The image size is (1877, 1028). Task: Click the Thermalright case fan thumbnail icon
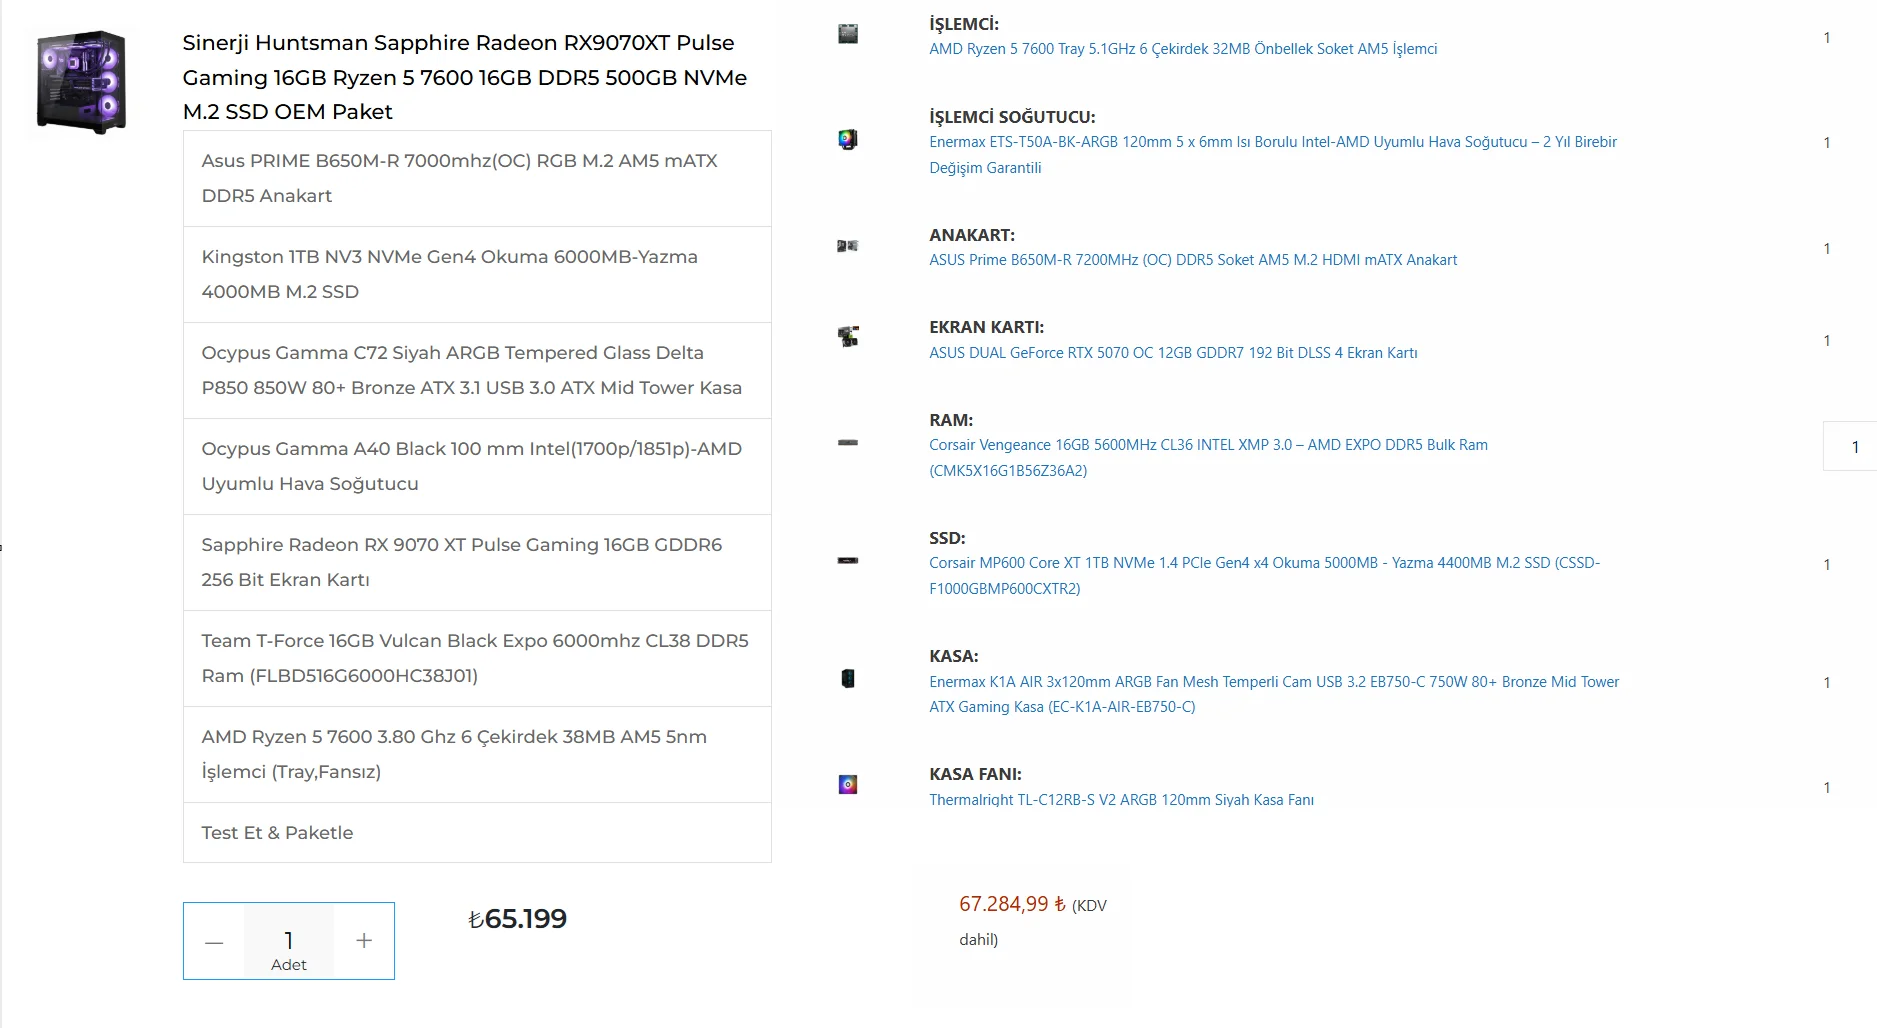coord(847,784)
